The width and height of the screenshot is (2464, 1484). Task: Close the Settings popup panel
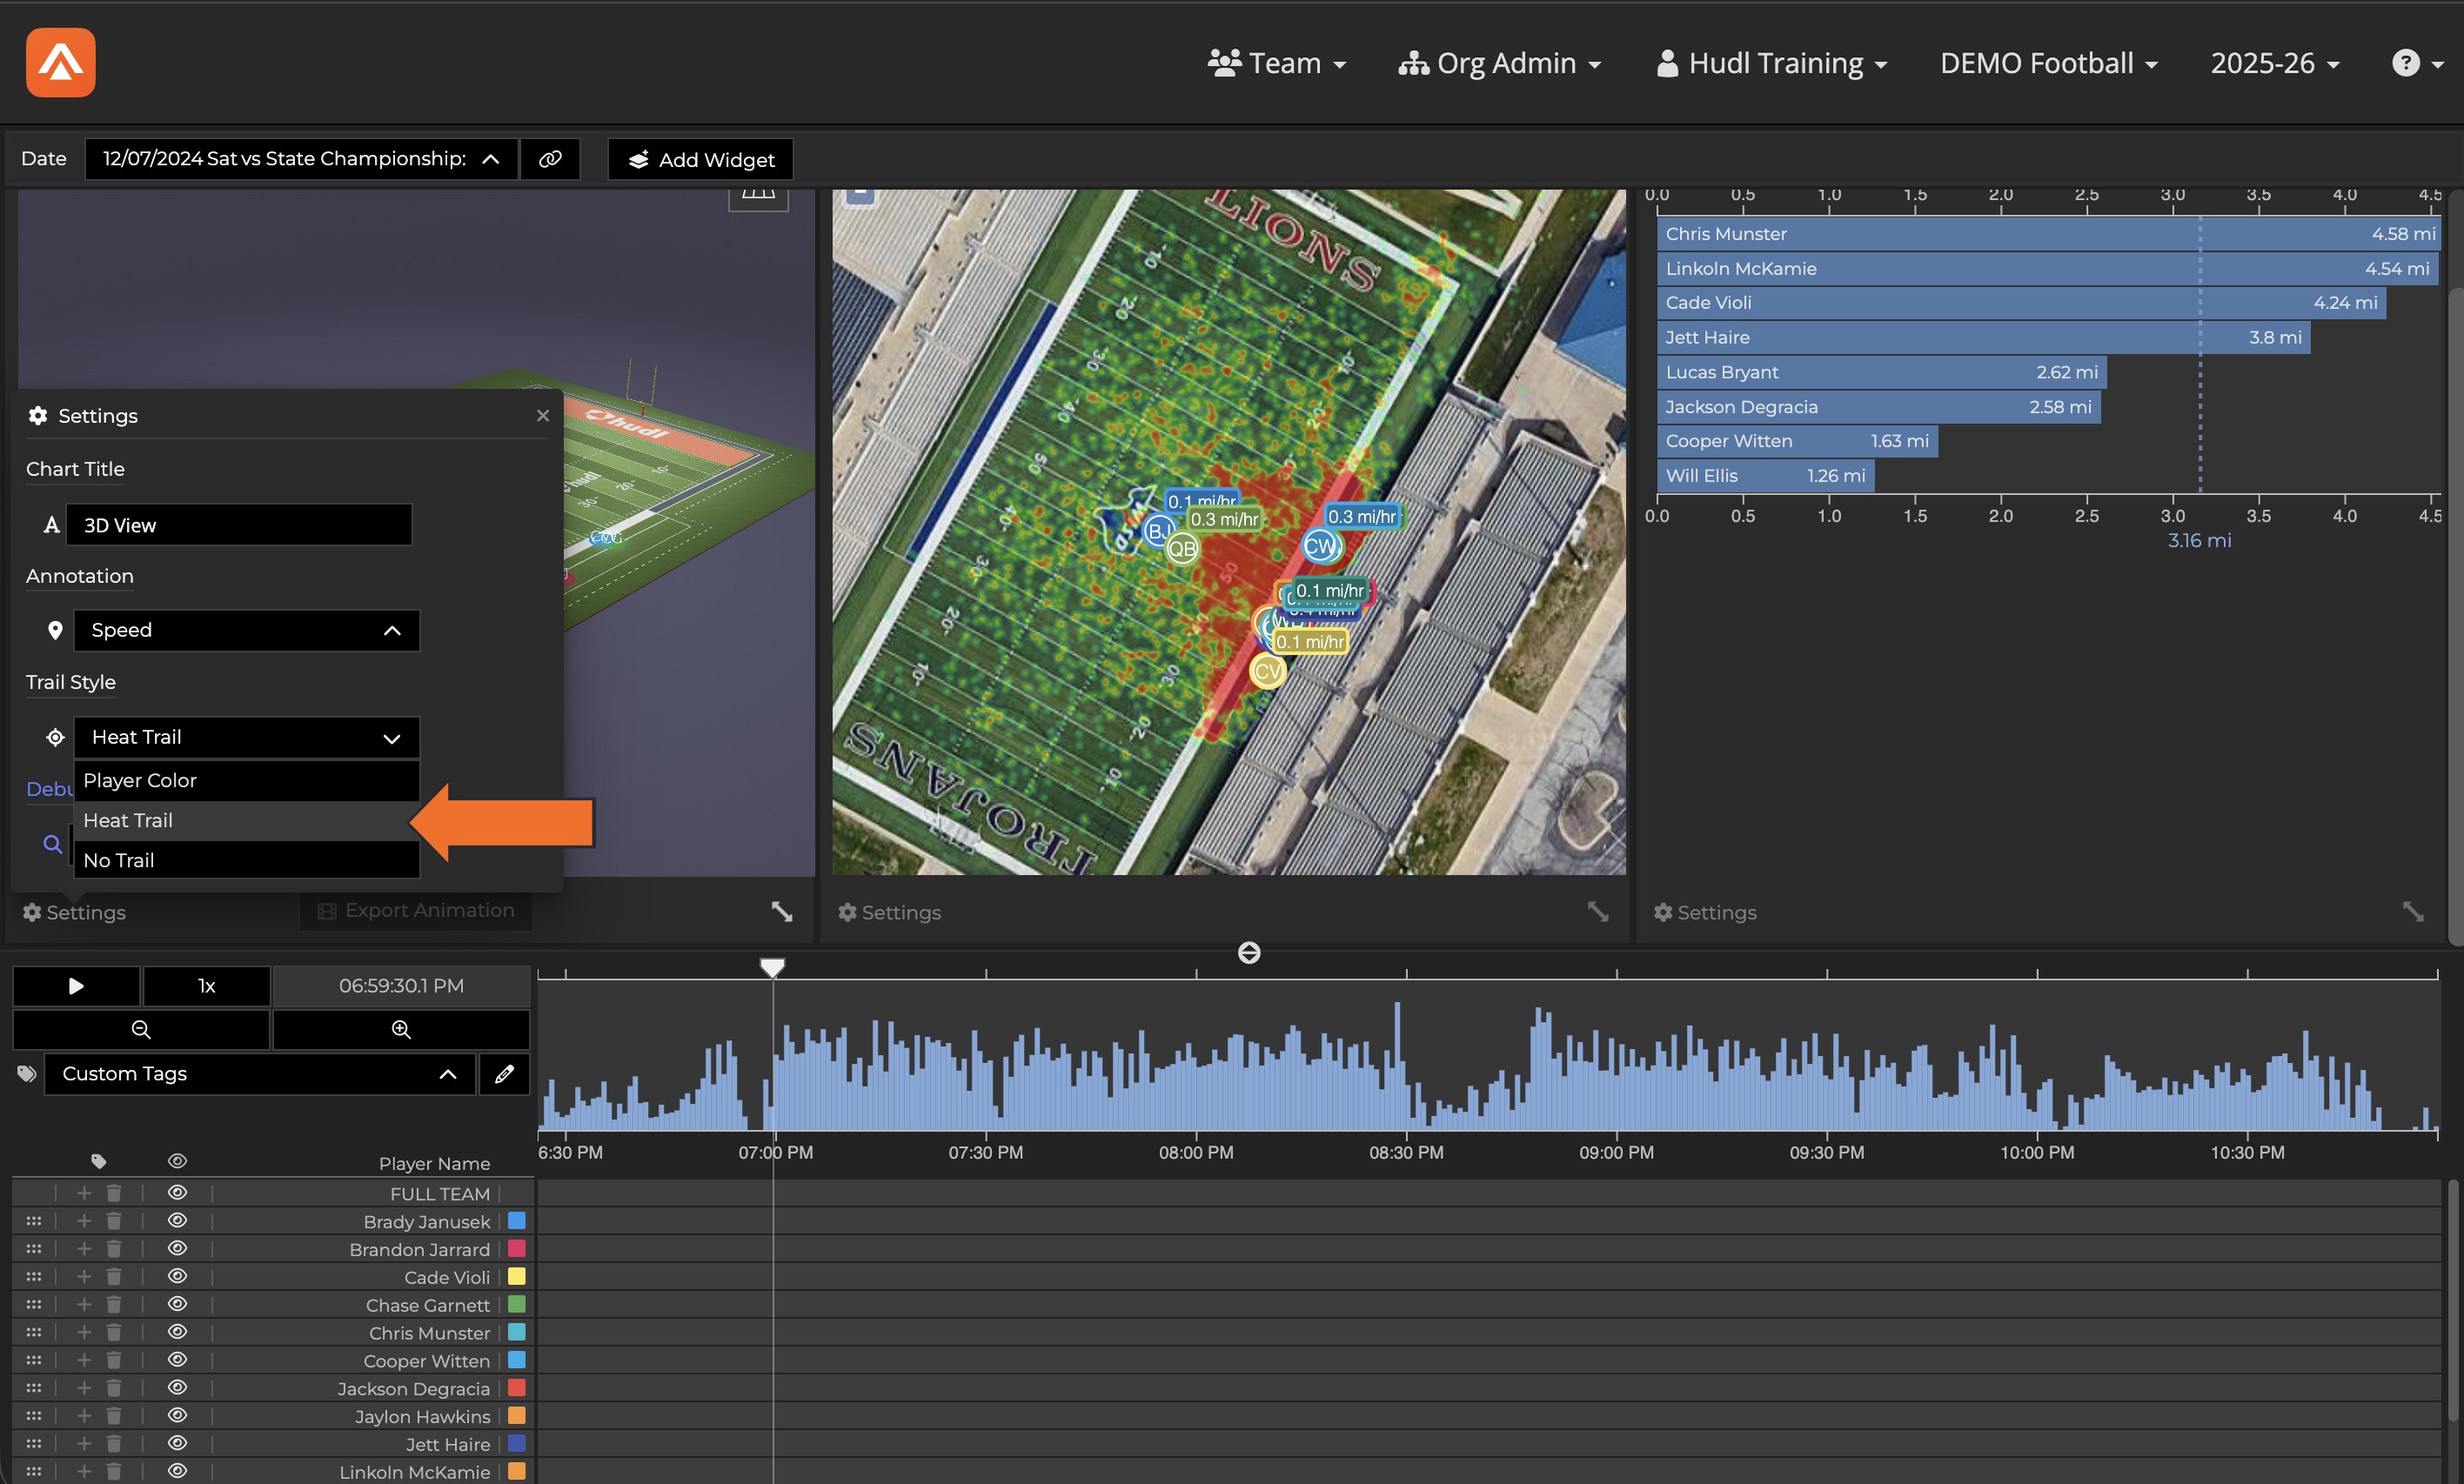543,415
